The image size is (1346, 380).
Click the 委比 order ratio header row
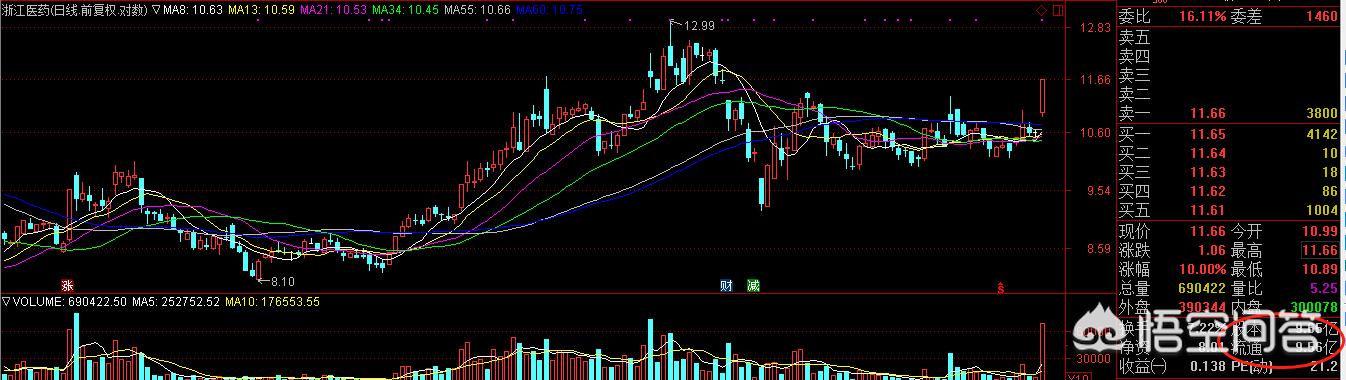click(1229, 16)
